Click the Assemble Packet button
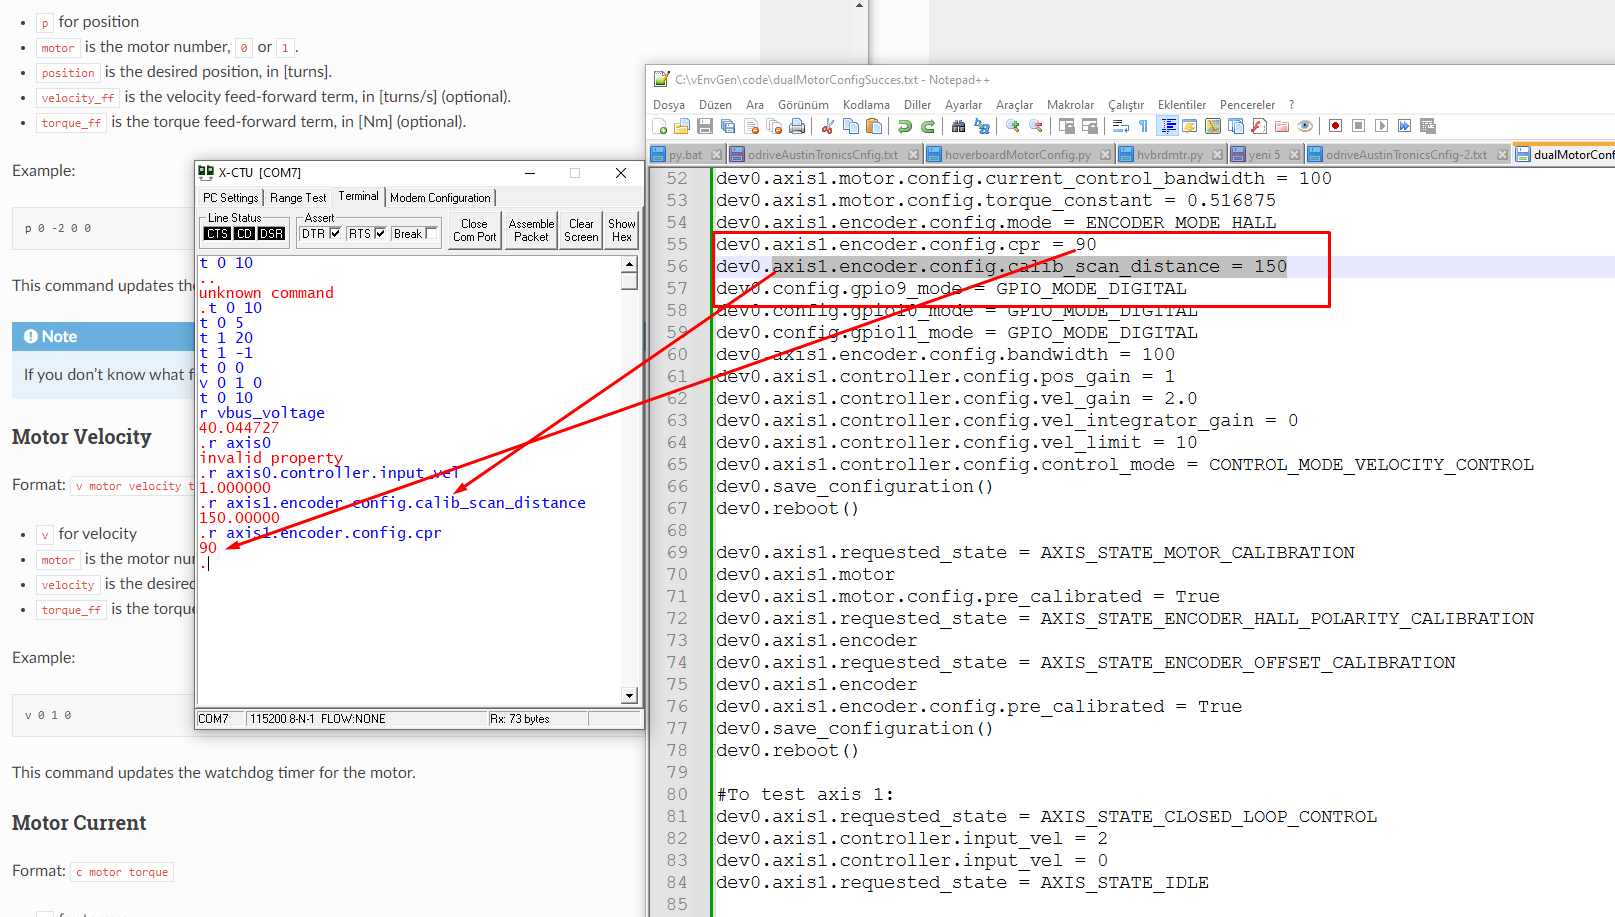Image resolution: width=1615 pixels, height=917 pixels. click(531, 231)
